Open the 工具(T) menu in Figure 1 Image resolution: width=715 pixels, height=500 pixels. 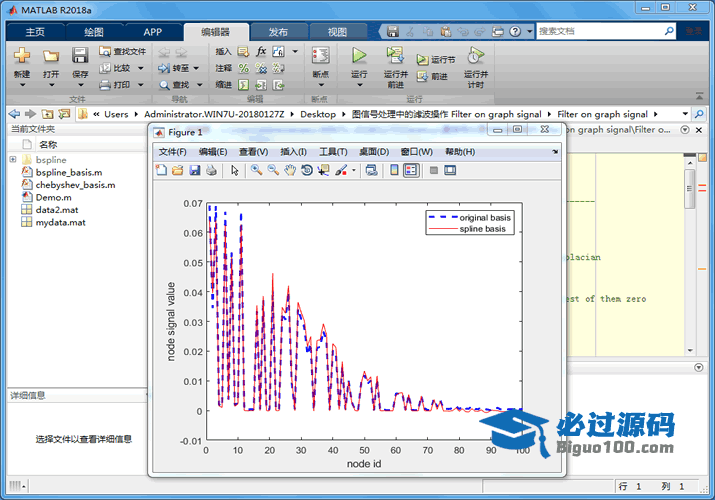(x=333, y=152)
